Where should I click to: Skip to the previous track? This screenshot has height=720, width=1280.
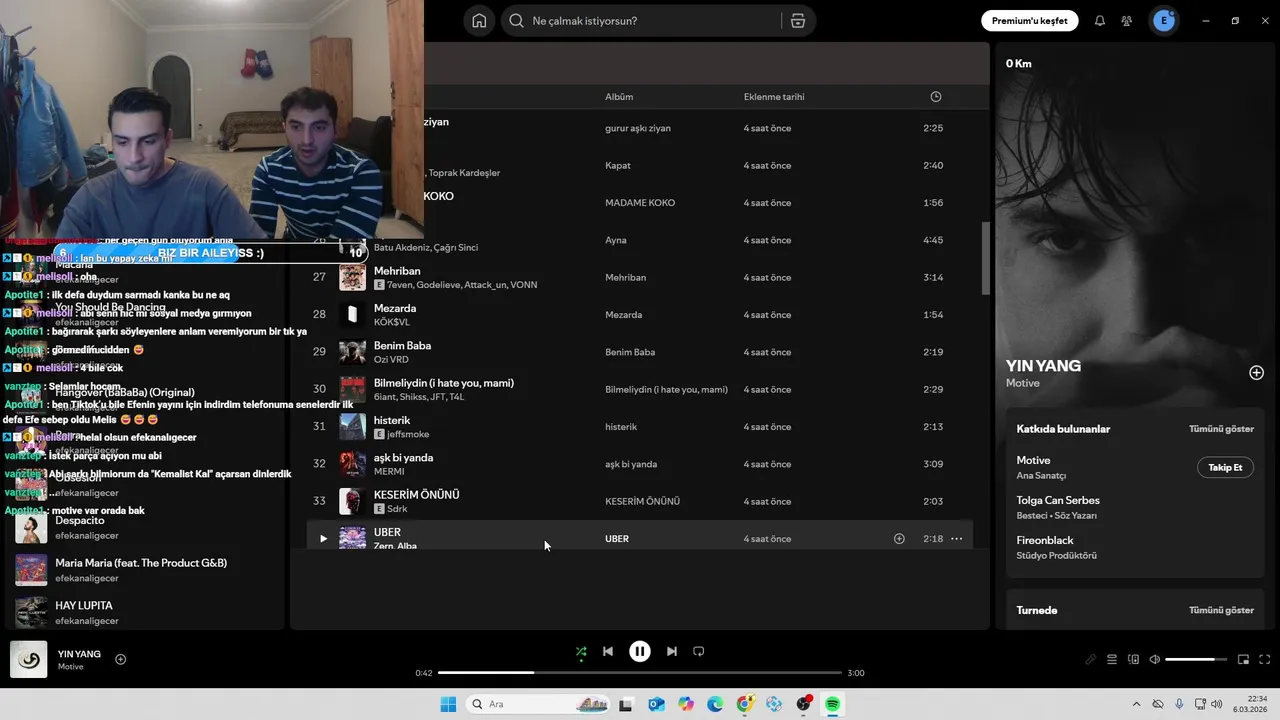608,651
